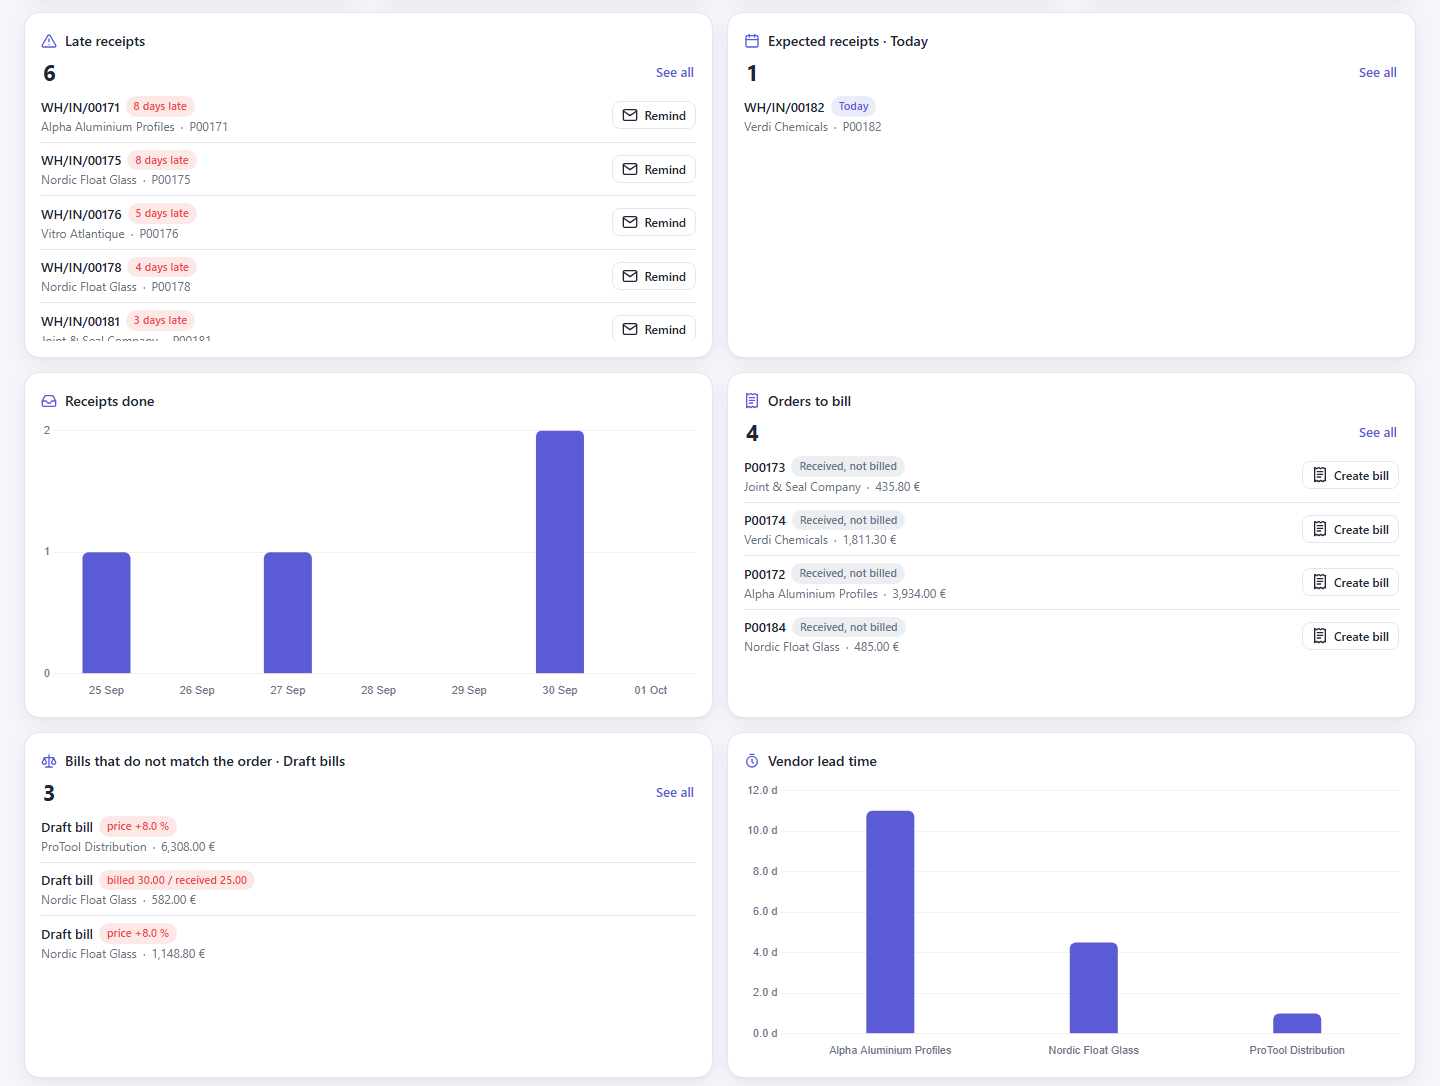Click the 3 days late badge on WH/IN/00181
This screenshot has width=1440, height=1086.
tap(160, 321)
